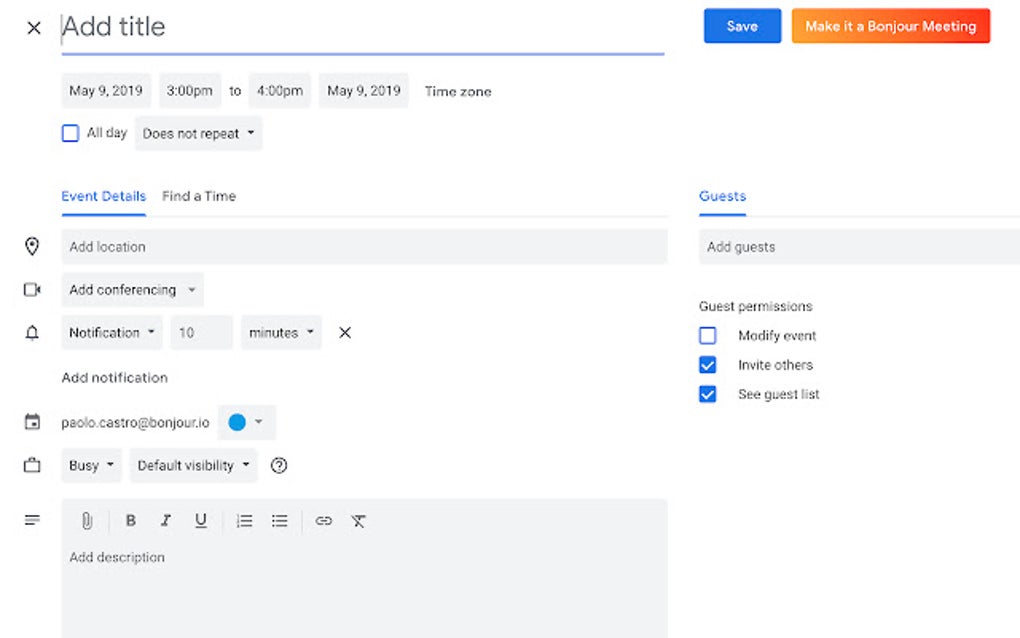Insert a numbered list in the description

click(x=244, y=520)
